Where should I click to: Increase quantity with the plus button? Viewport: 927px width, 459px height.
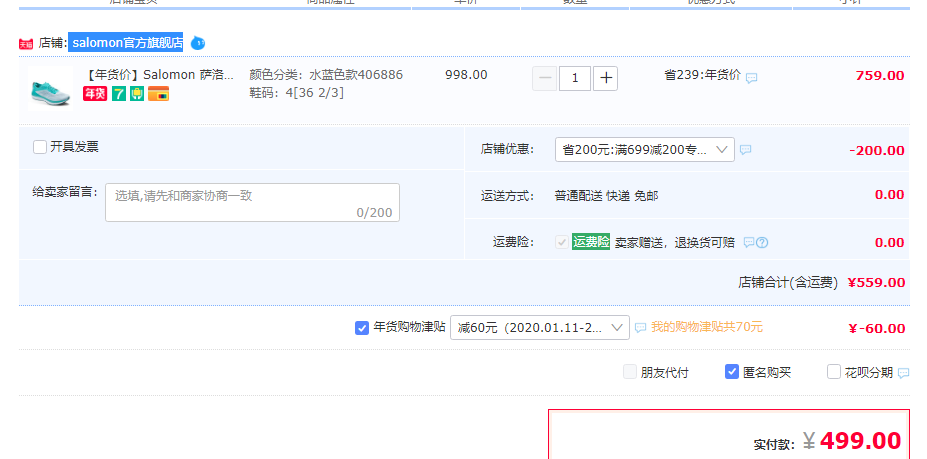coord(605,78)
